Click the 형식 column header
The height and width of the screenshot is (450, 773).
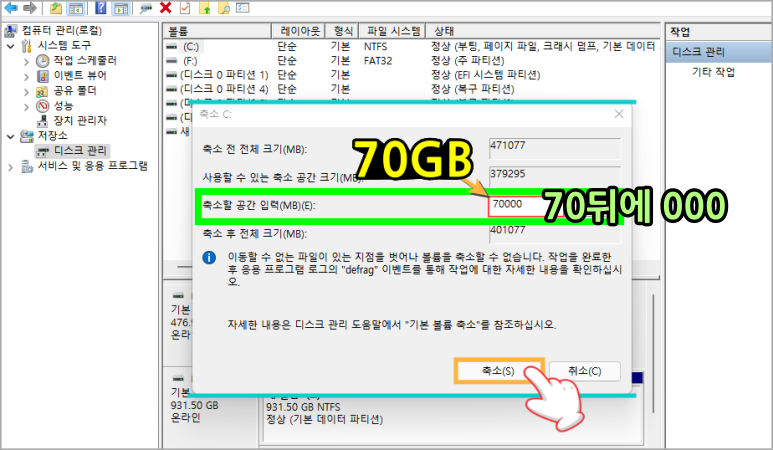coord(342,31)
